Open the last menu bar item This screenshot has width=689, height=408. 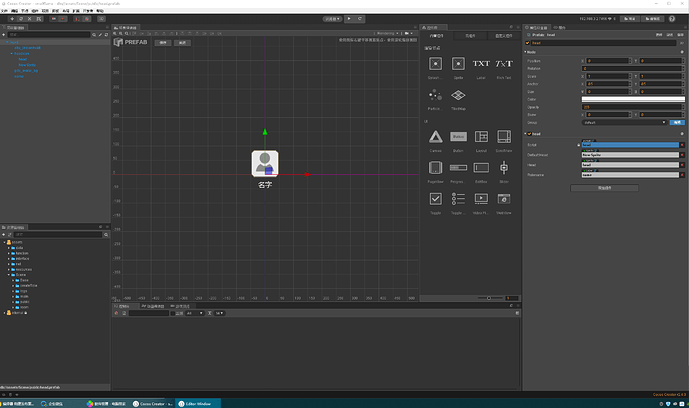coord(100,11)
